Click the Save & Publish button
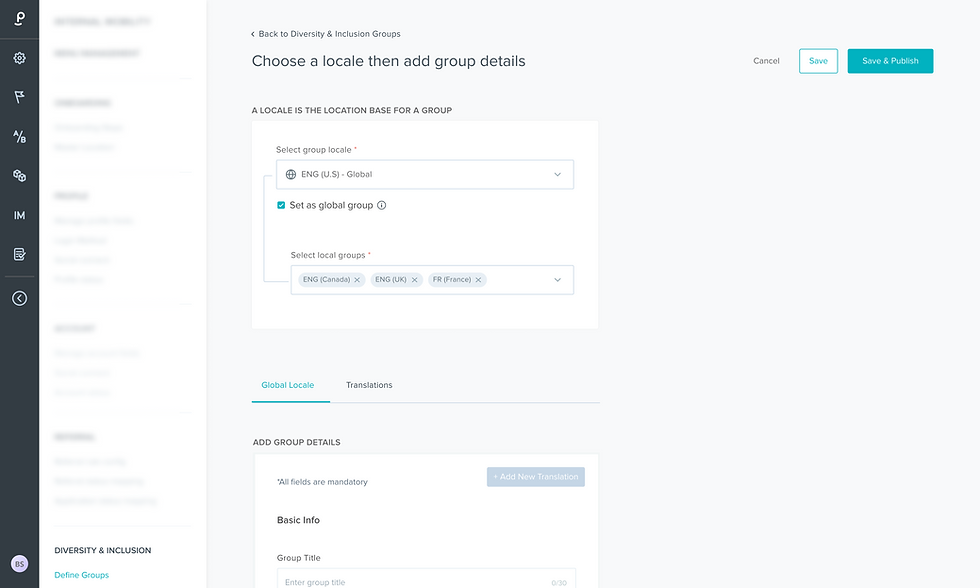 (x=890, y=61)
